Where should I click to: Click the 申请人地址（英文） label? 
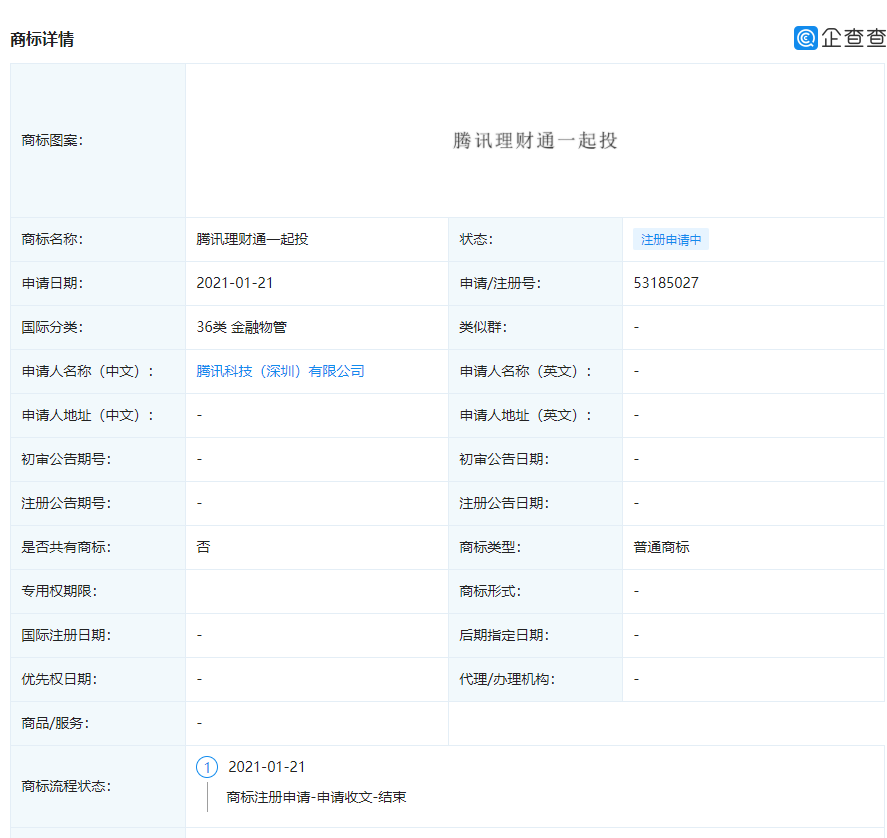[x=526, y=415]
